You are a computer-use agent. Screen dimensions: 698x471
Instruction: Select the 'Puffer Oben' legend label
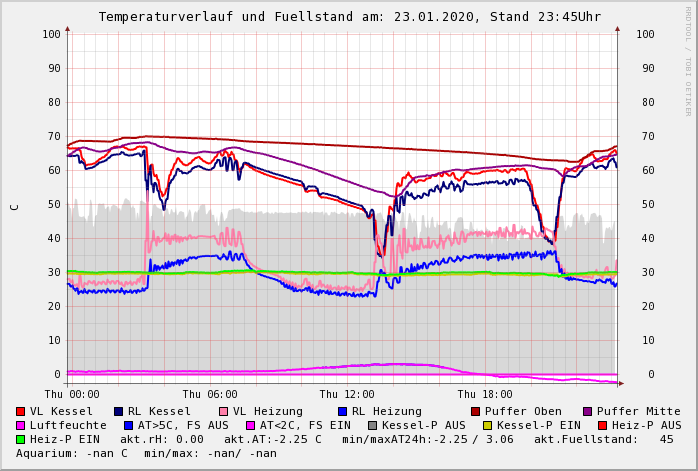click(x=524, y=411)
